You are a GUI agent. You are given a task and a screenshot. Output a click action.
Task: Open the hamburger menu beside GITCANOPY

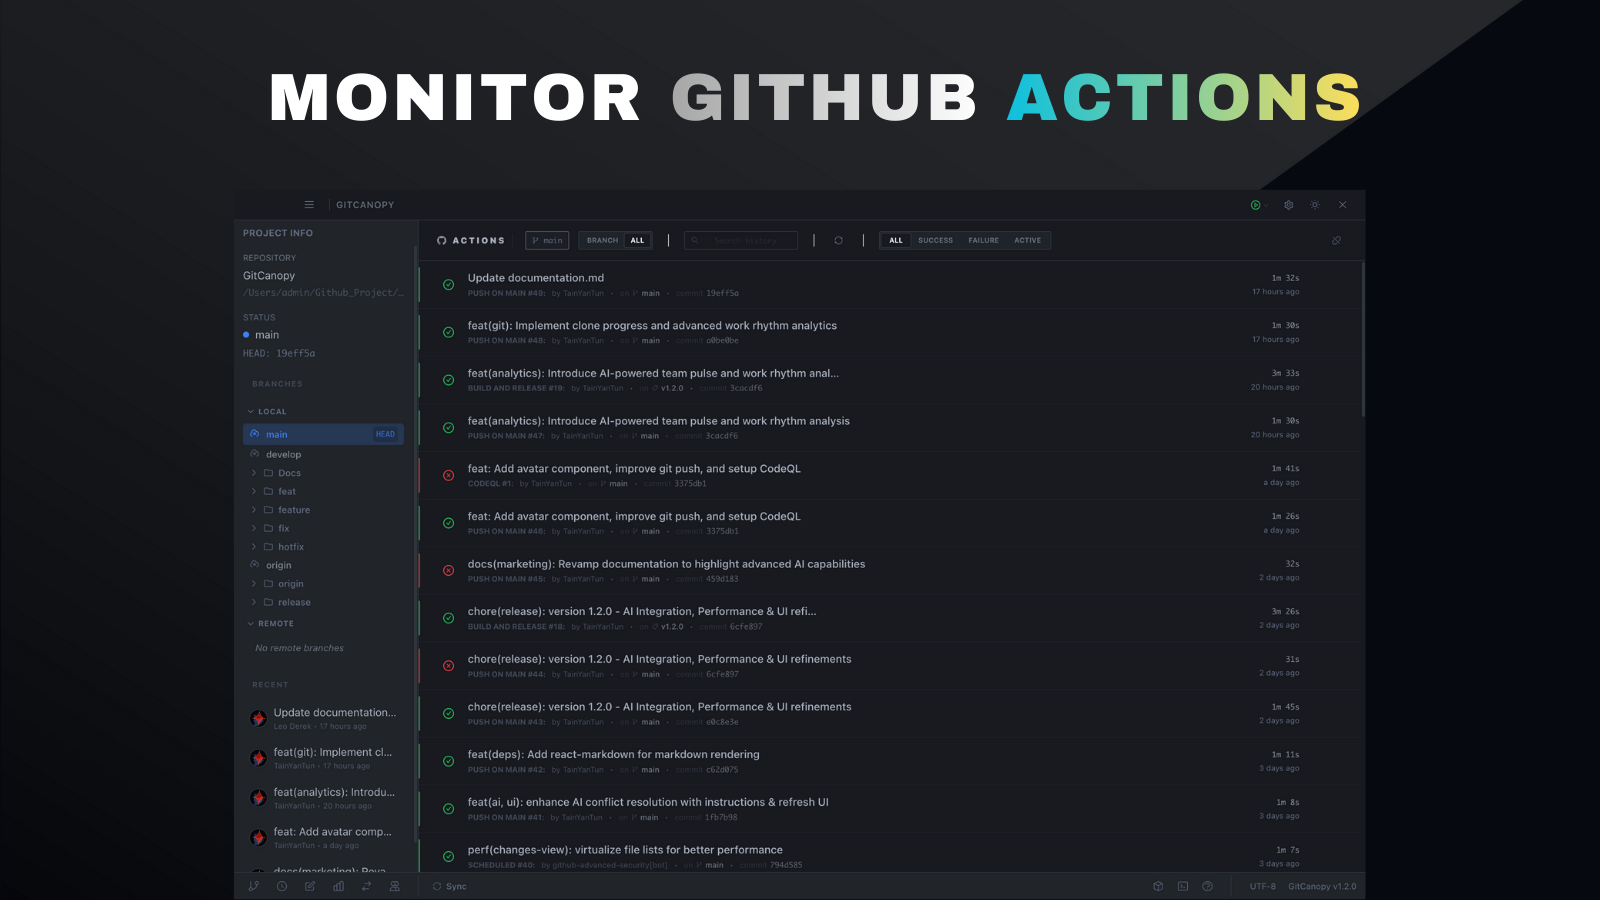[309, 205]
